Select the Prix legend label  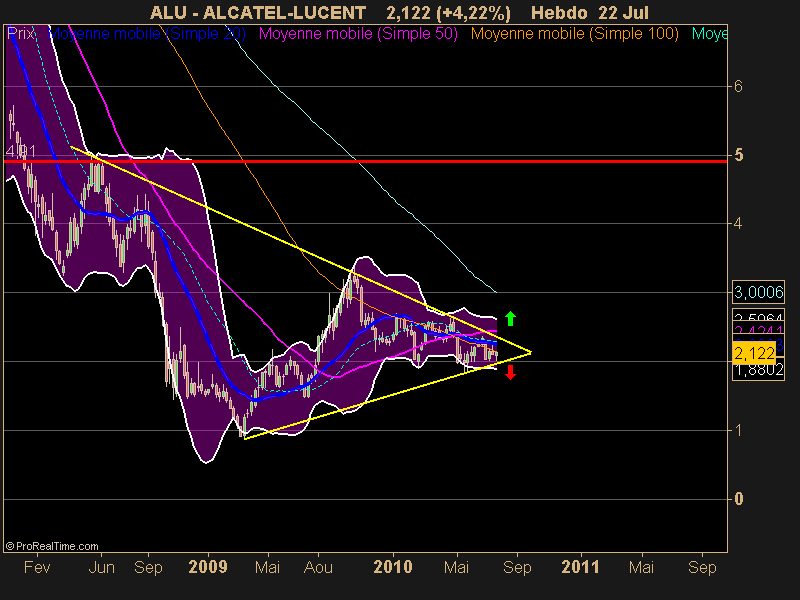[20, 34]
